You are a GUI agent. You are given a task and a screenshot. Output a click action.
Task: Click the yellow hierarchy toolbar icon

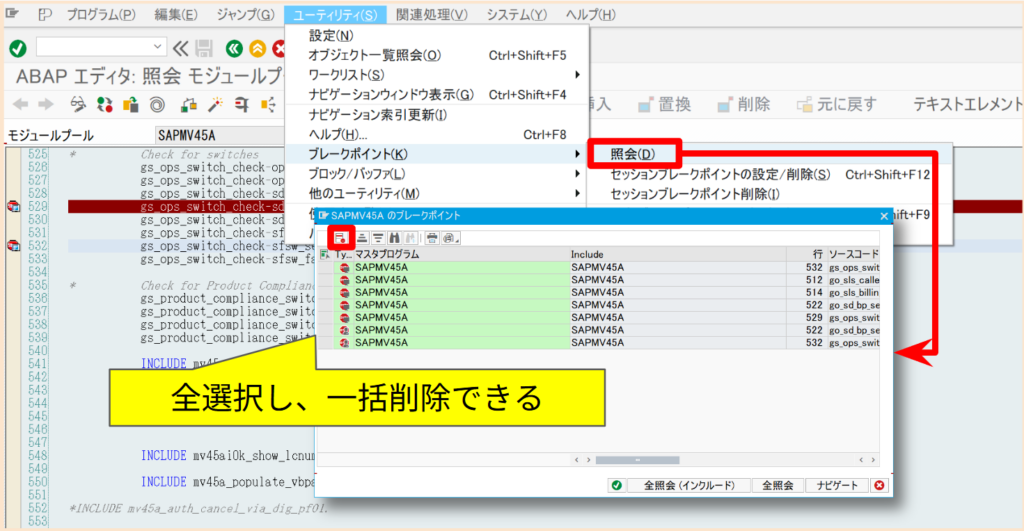(x=268, y=105)
